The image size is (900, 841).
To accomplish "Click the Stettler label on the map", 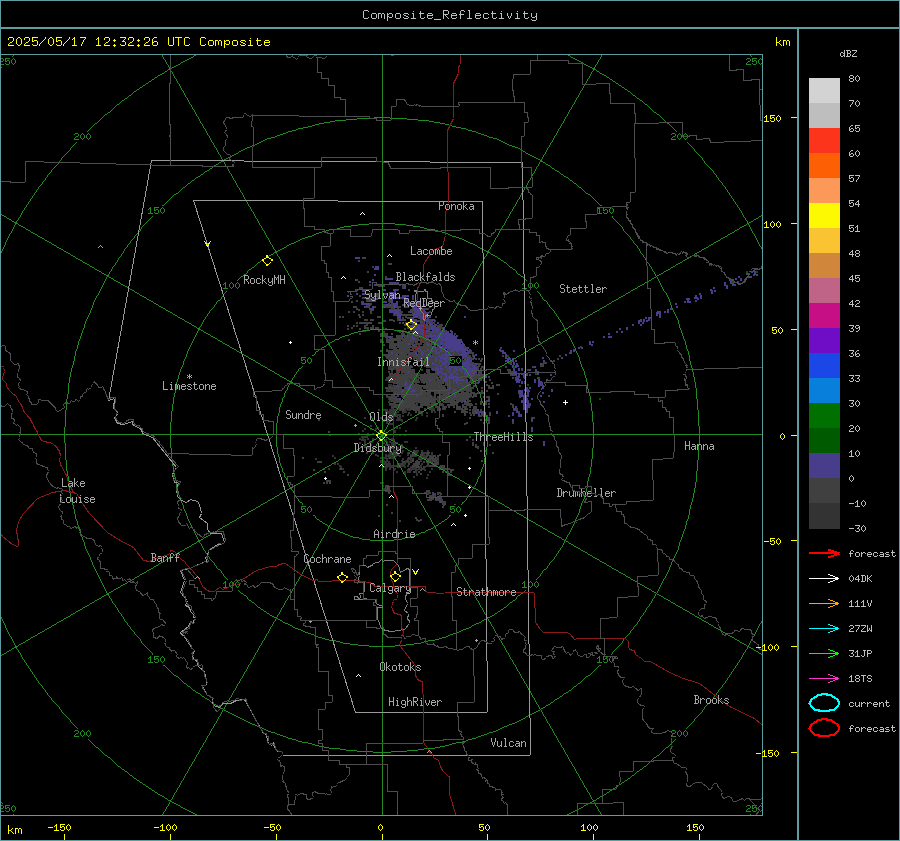I will (x=583, y=289).
